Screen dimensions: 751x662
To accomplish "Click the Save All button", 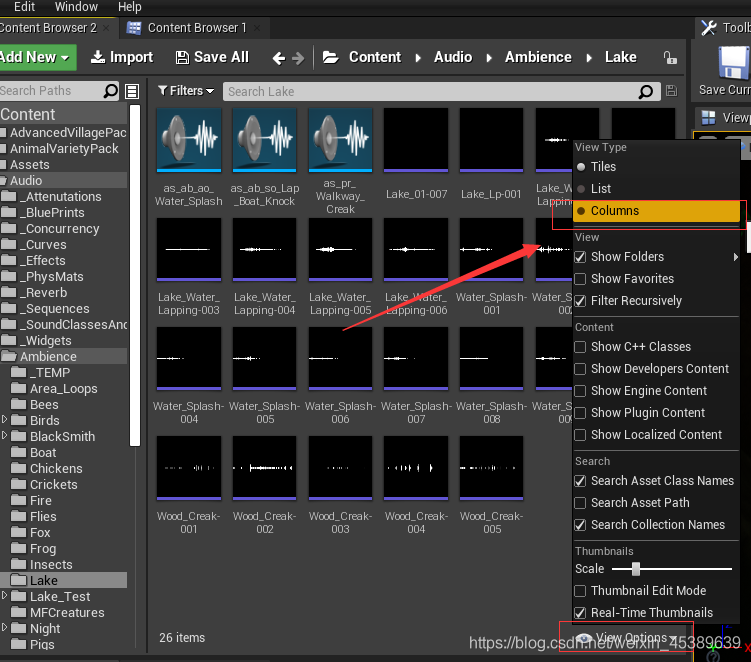I will point(212,57).
